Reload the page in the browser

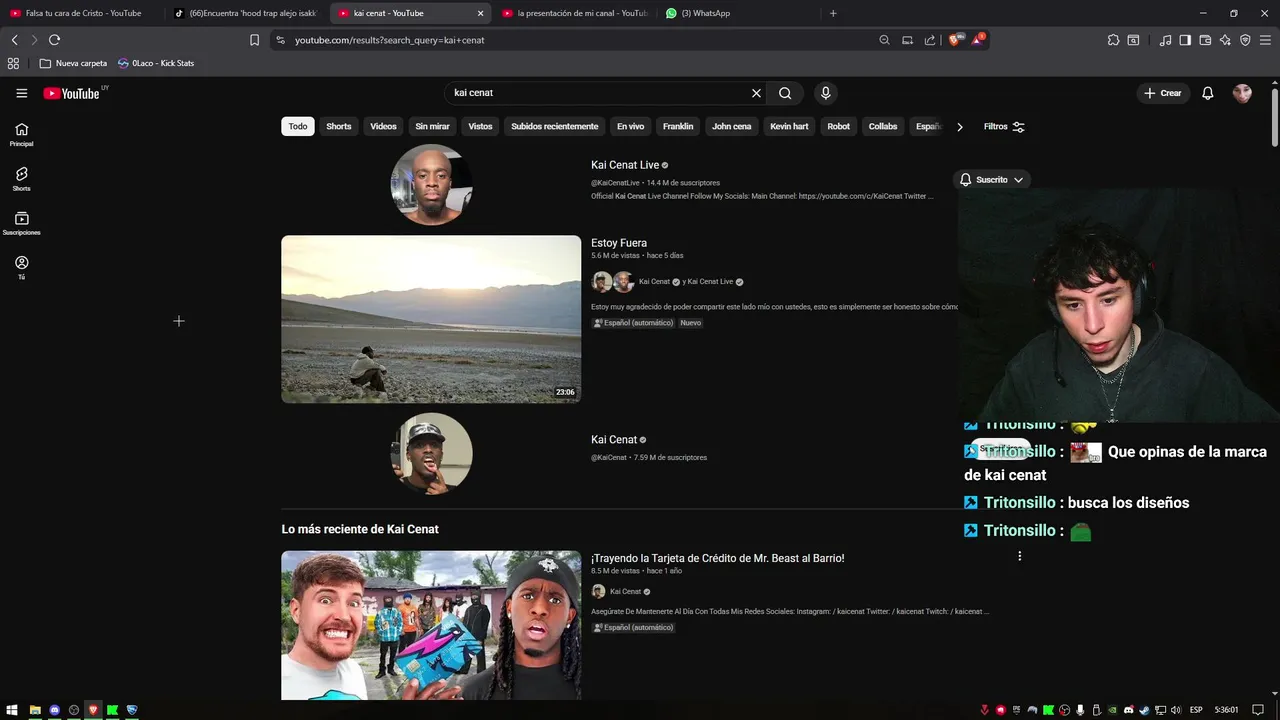54,40
